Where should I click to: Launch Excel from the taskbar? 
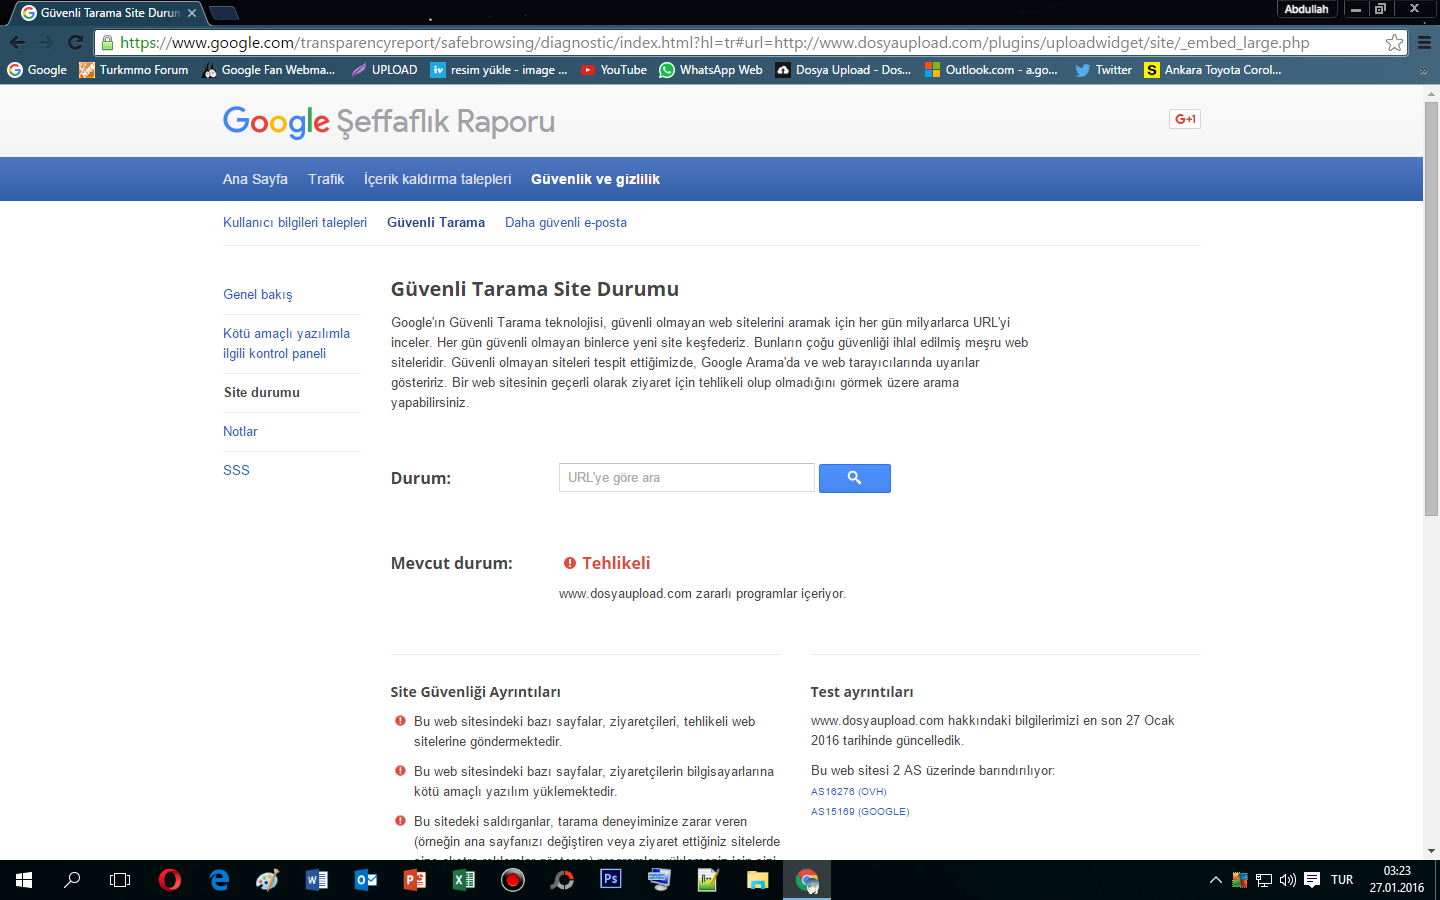pyautogui.click(x=464, y=880)
